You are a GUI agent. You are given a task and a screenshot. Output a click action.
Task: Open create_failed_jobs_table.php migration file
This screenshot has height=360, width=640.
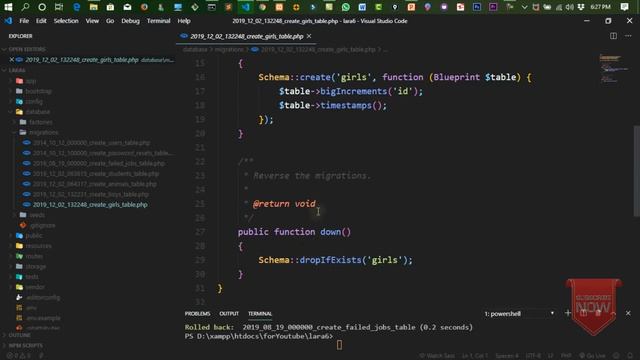coord(99,163)
